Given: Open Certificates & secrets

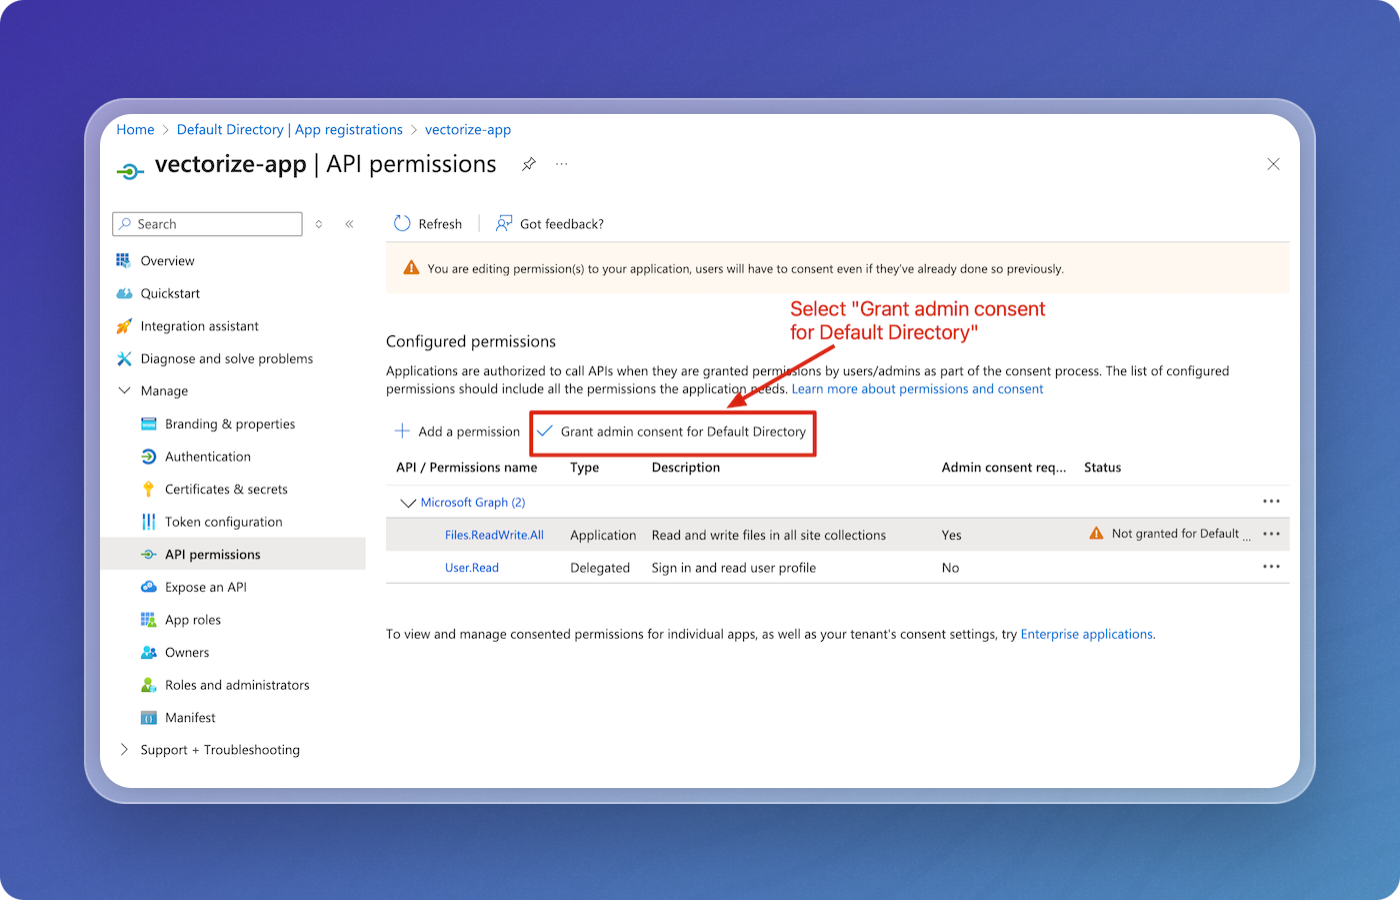Looking at the screenshot, I should pos(226,489).
